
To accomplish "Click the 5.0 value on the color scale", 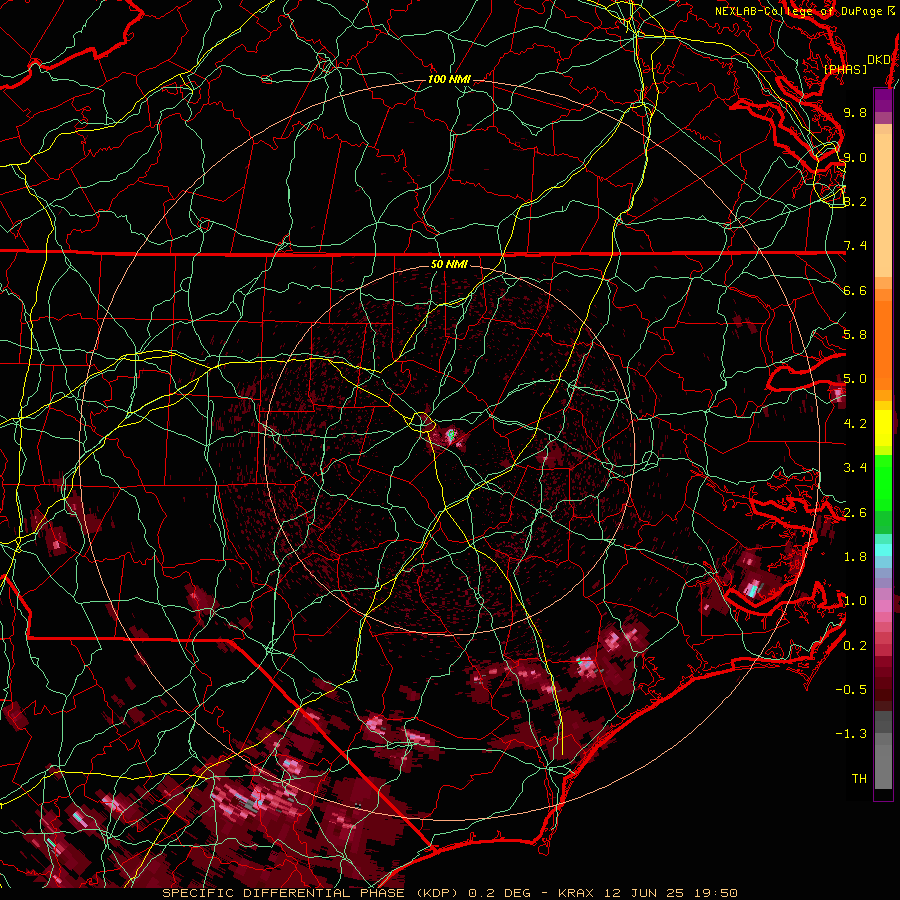I will coord(855,379).
